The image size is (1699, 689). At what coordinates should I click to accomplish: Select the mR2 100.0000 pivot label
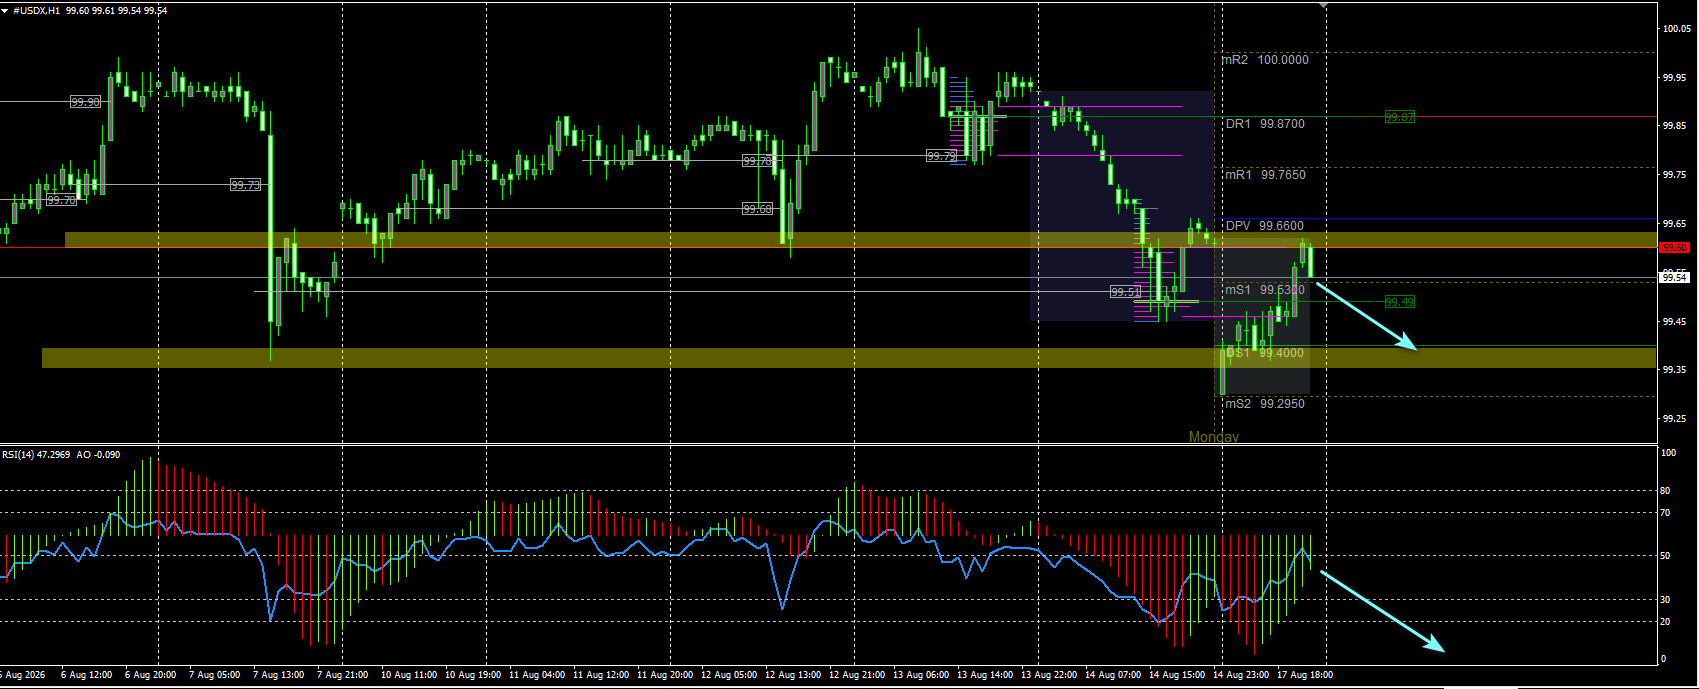[x=1265, y=60]
